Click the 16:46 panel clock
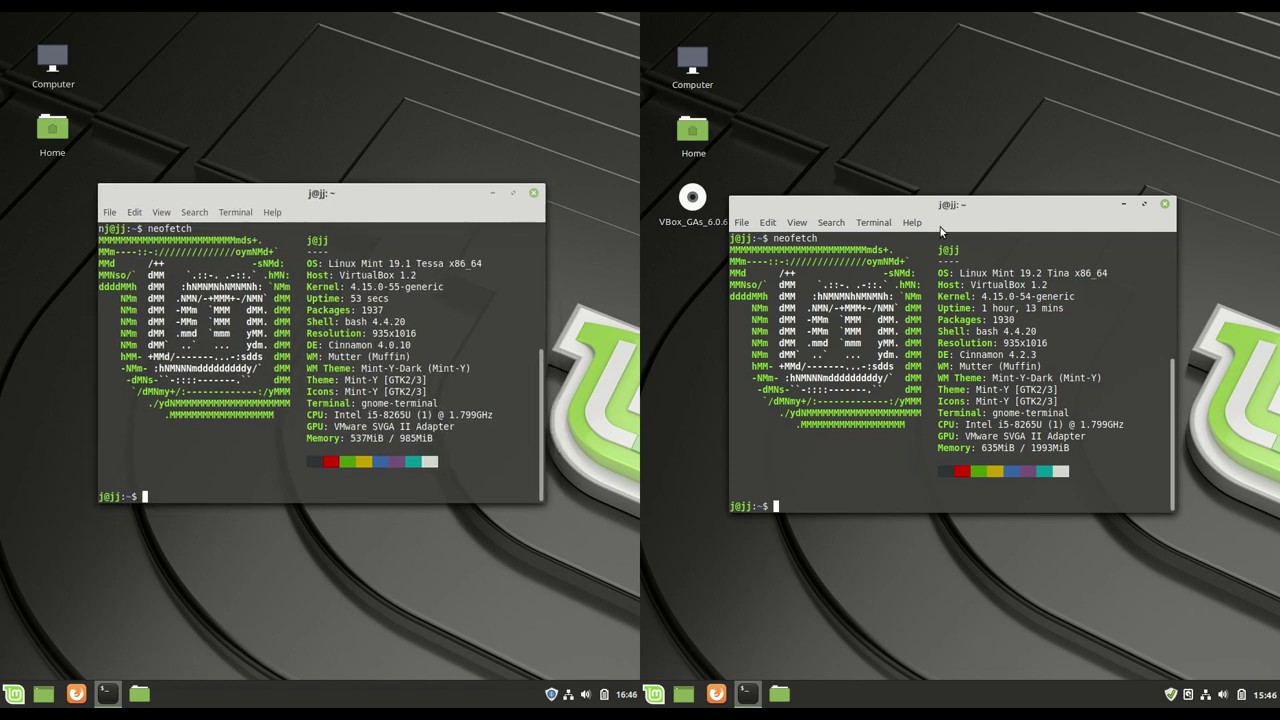Image resolution: width=1280 pixels, height=720 pixels. point(627,694)
